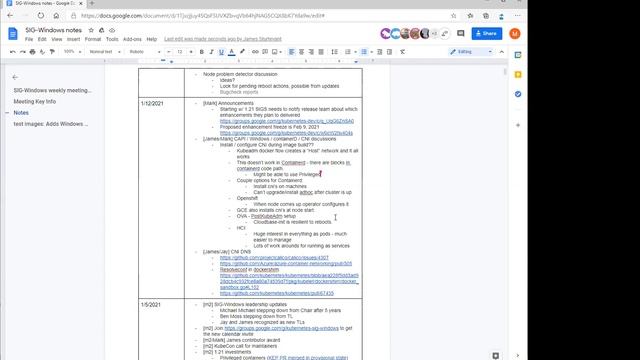Viewport: 640px width, 360px height.
Task: Insert a link from the toolbar
Action: pos(255,52)
